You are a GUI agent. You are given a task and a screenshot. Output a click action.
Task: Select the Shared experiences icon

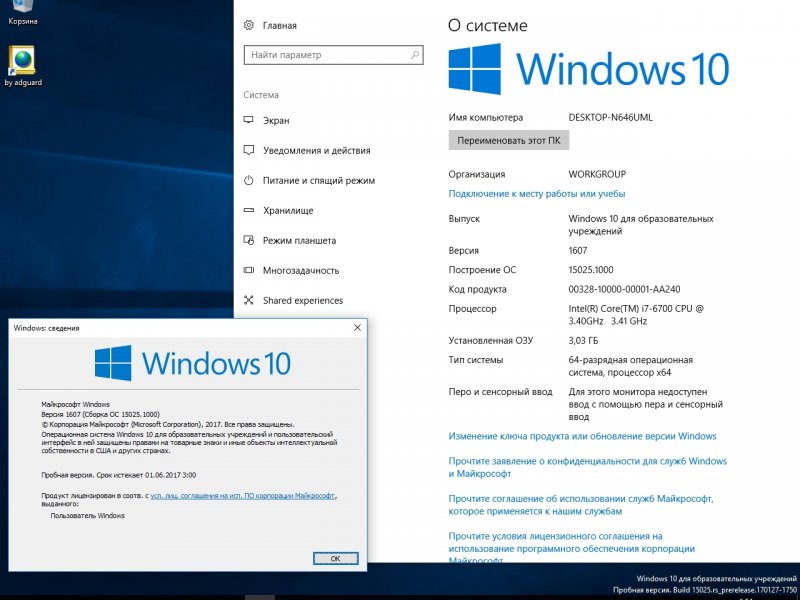[248, 300]
